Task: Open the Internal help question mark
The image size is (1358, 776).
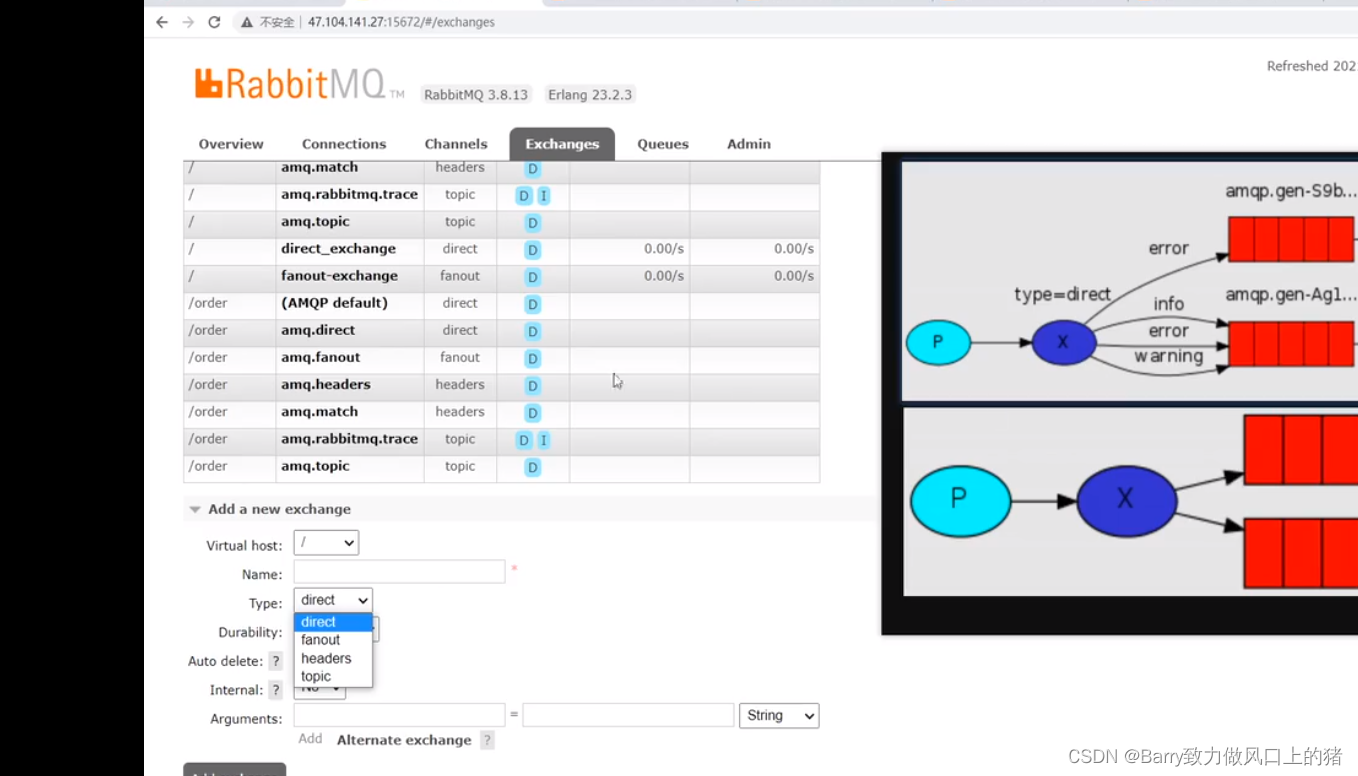Action: 276,690
